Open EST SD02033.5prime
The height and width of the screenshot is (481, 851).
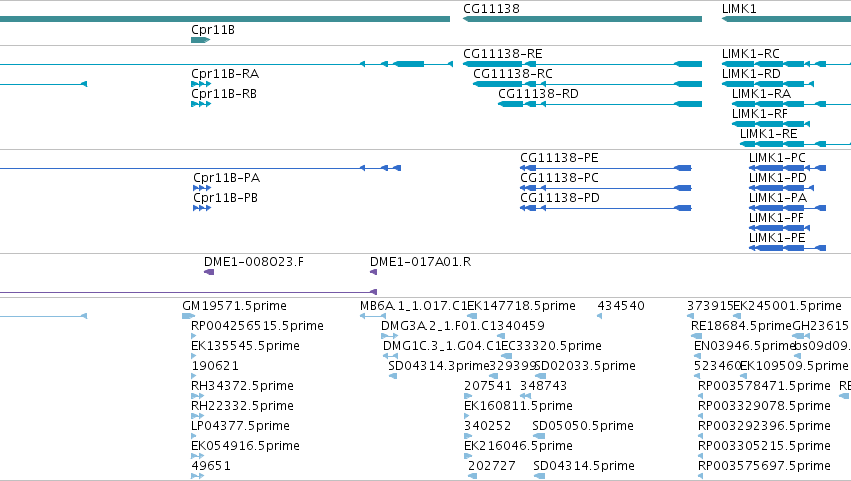(585, 366)
